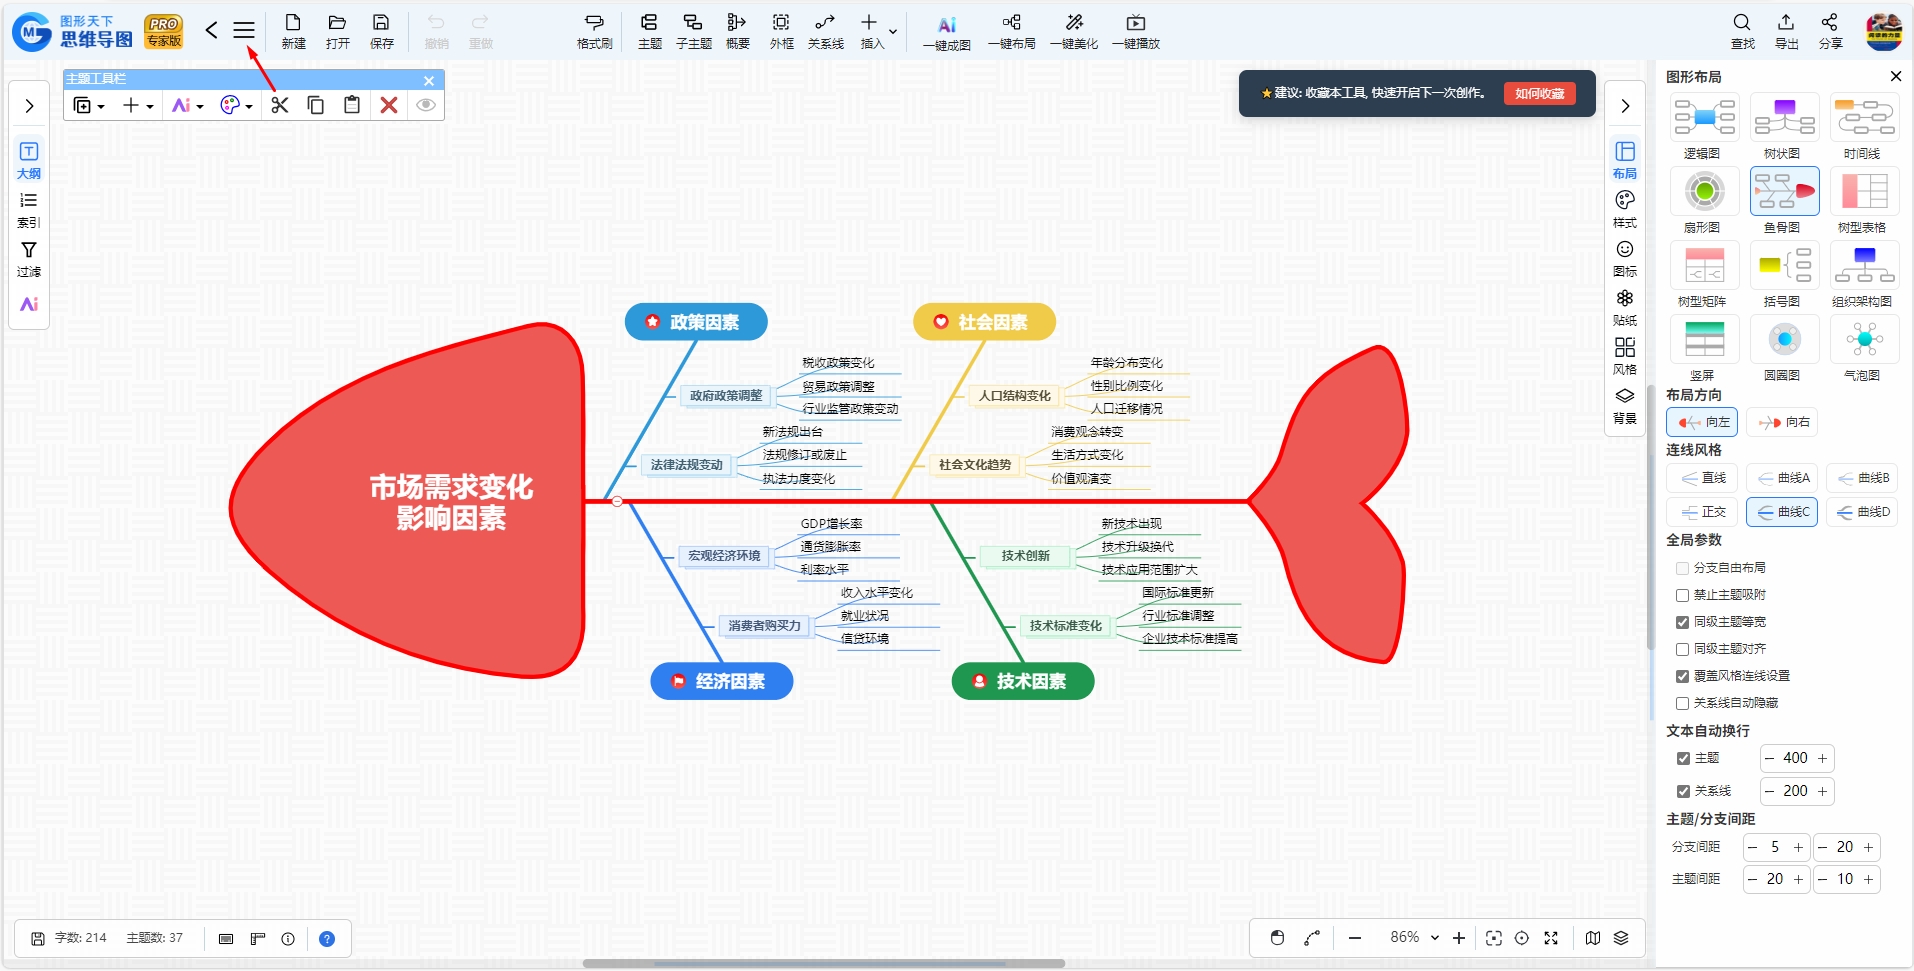Open the 一键美化 beautify tool
Screen dimensions: 1914x971
pos(1074,31)
